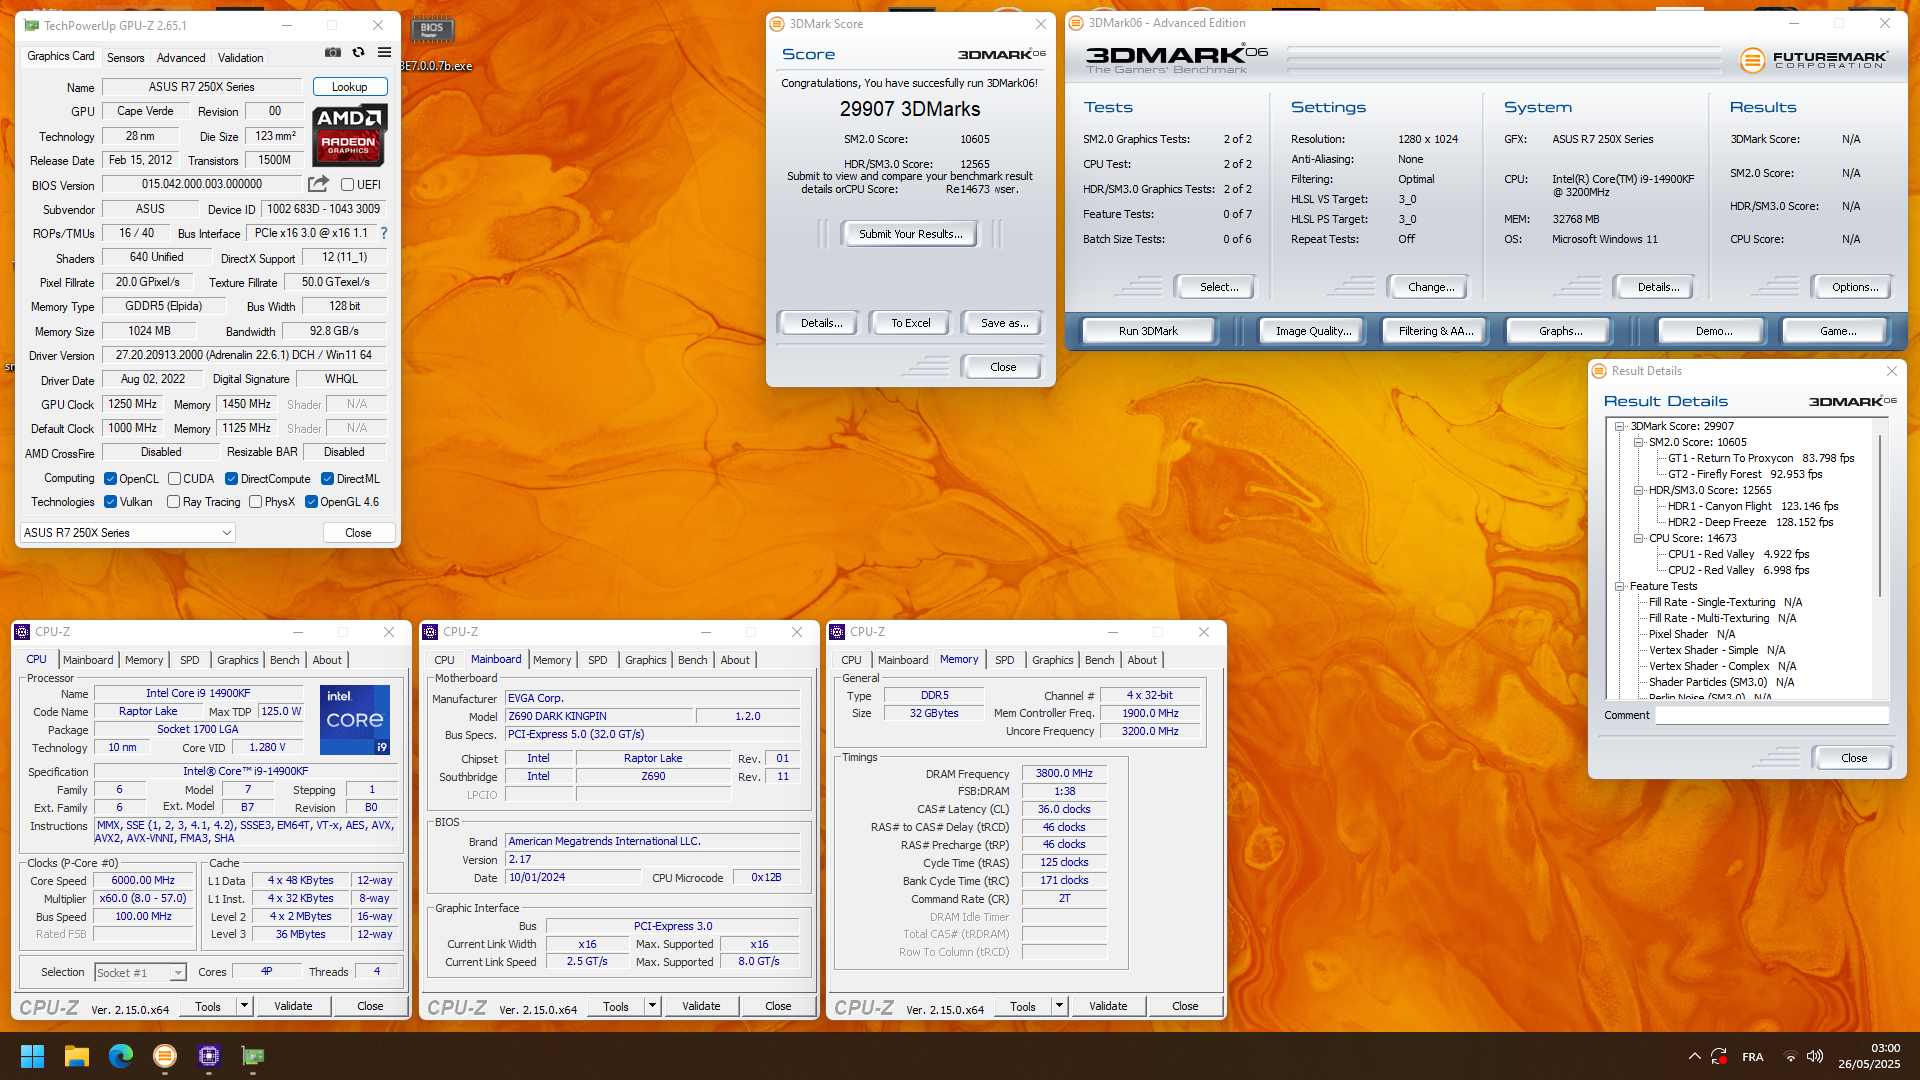Toggle the Vulkan checkbox
This screenshot has height=1080, width=1920.
tap(111, 502)
